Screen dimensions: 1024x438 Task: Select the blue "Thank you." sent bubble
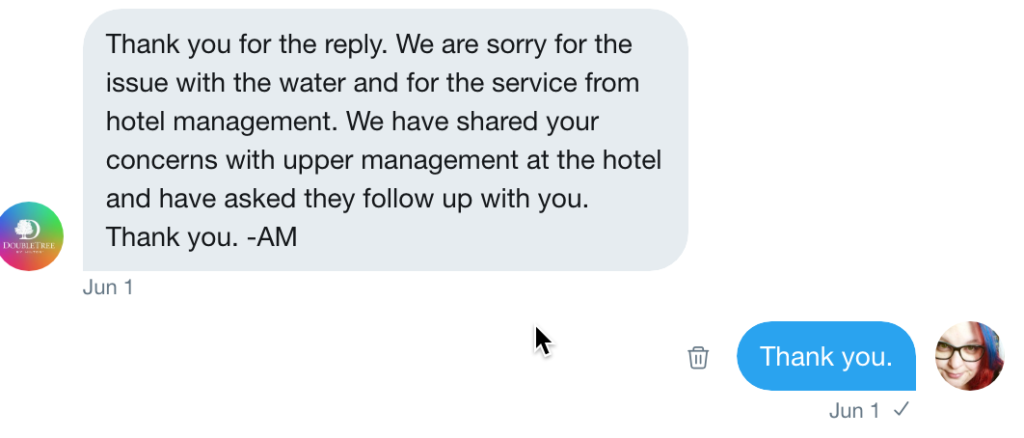825,357
